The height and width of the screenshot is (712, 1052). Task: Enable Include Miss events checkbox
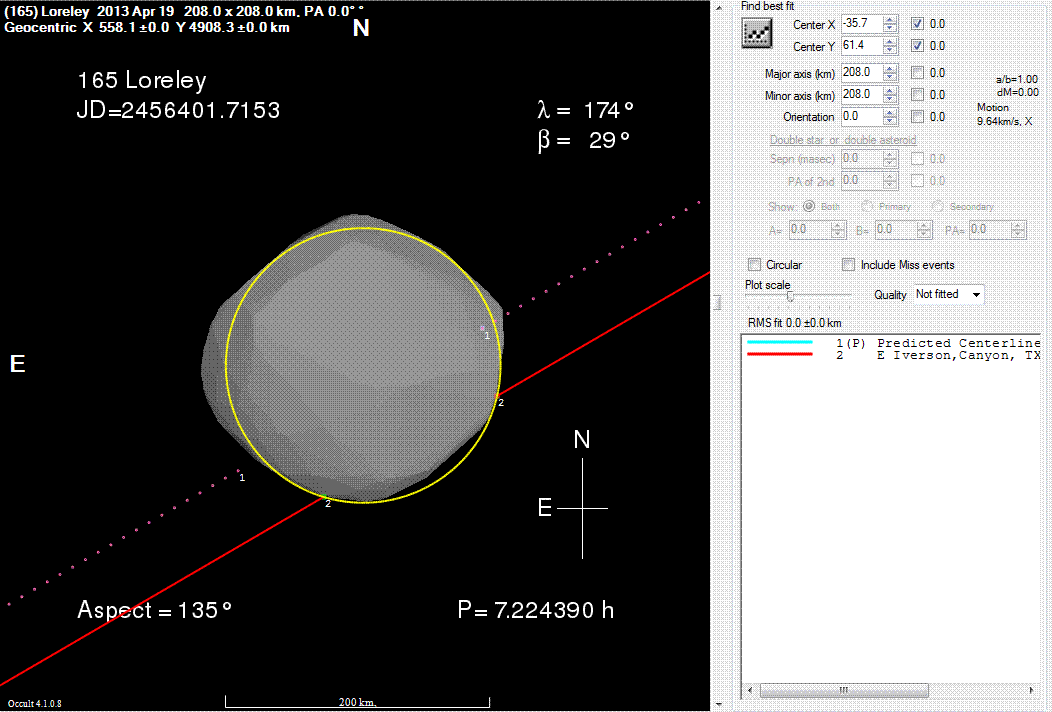pyautogui.click(x=849, y=264)
